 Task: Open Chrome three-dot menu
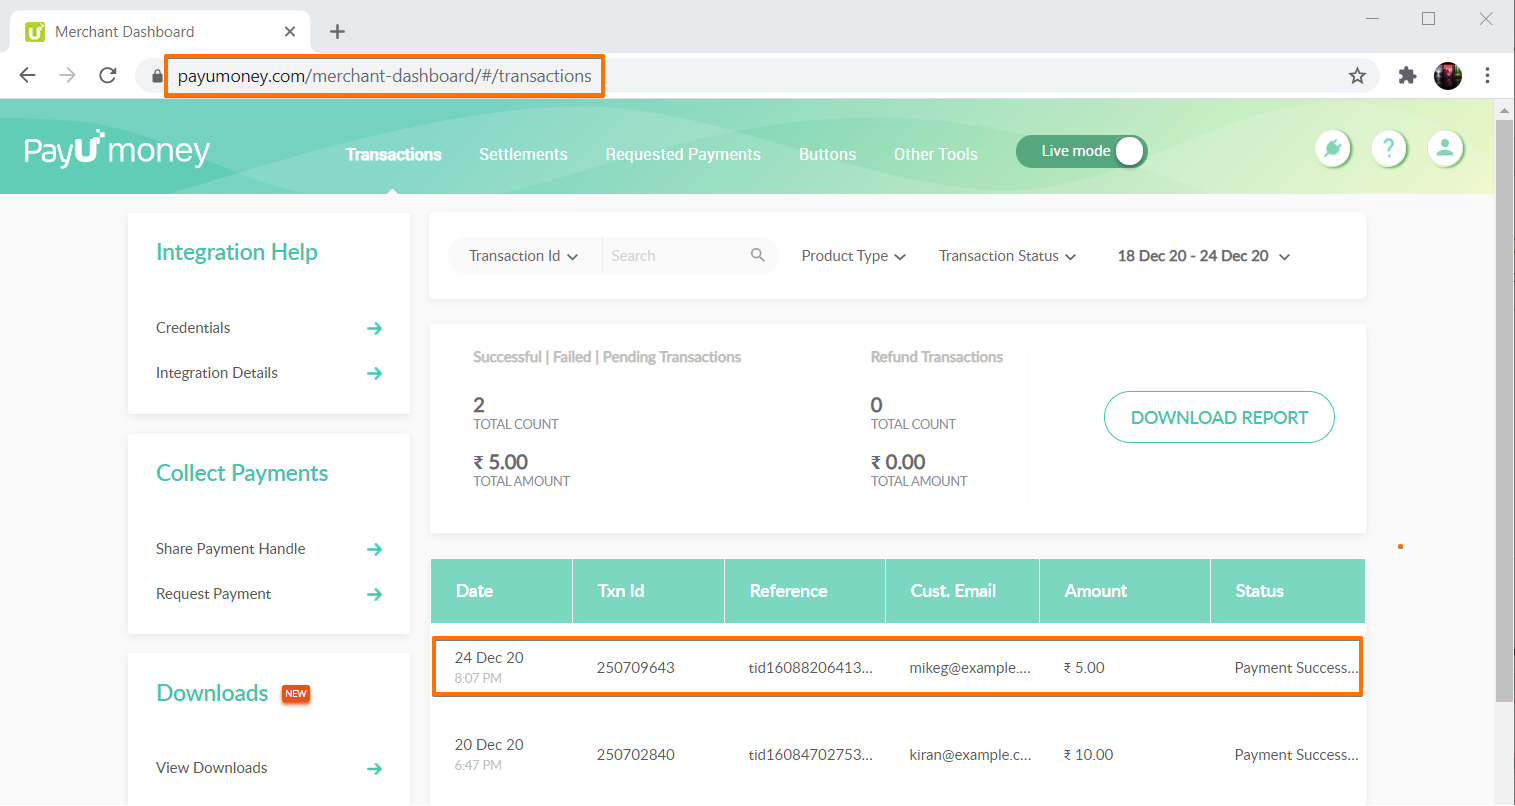[1488, 75]
